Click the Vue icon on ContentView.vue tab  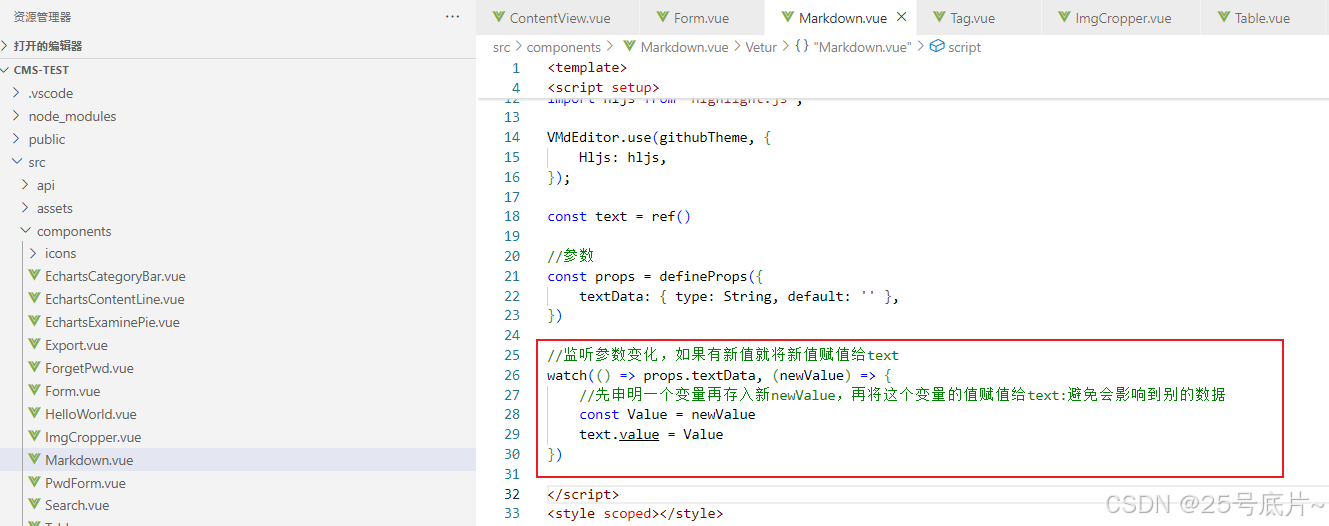pos(499,17)
